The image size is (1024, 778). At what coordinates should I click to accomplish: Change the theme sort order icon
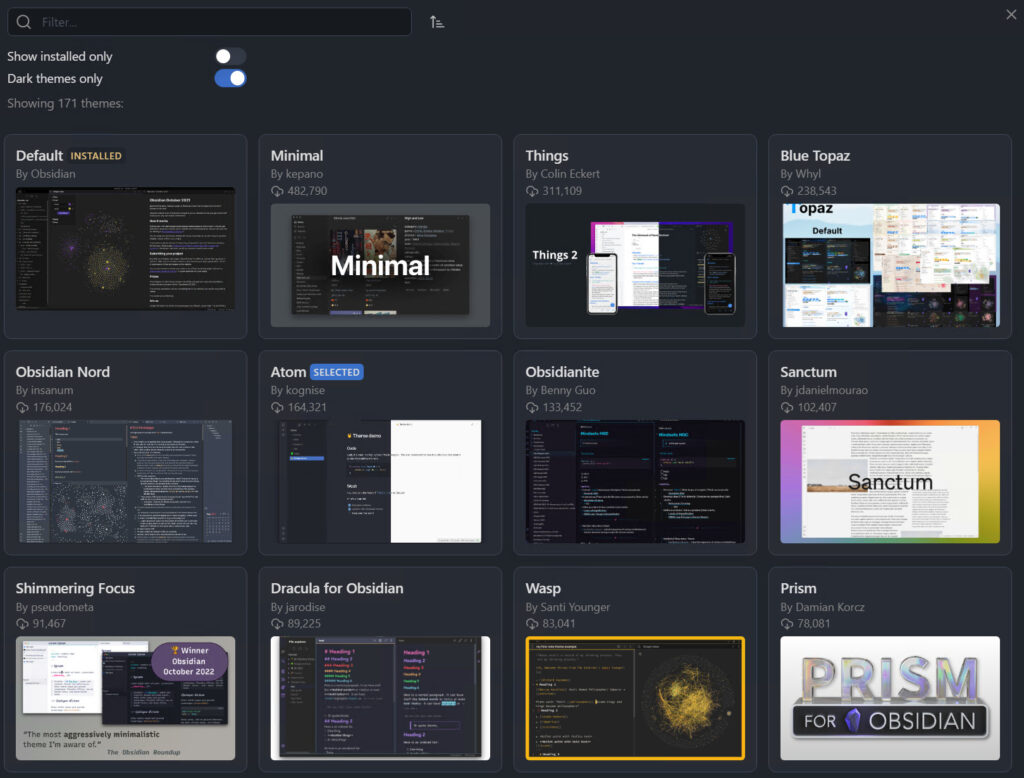coord(437,22)
